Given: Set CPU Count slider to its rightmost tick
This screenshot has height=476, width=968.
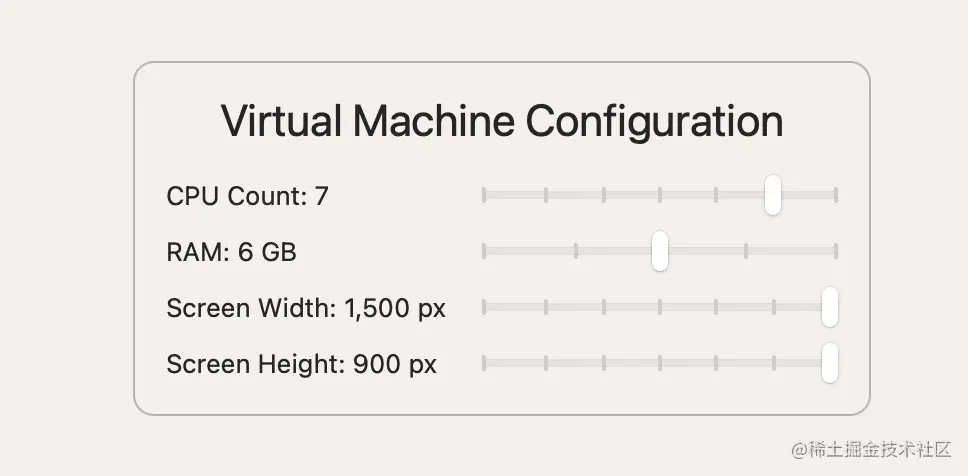Looking at the screenshot, I should [836, 195].
